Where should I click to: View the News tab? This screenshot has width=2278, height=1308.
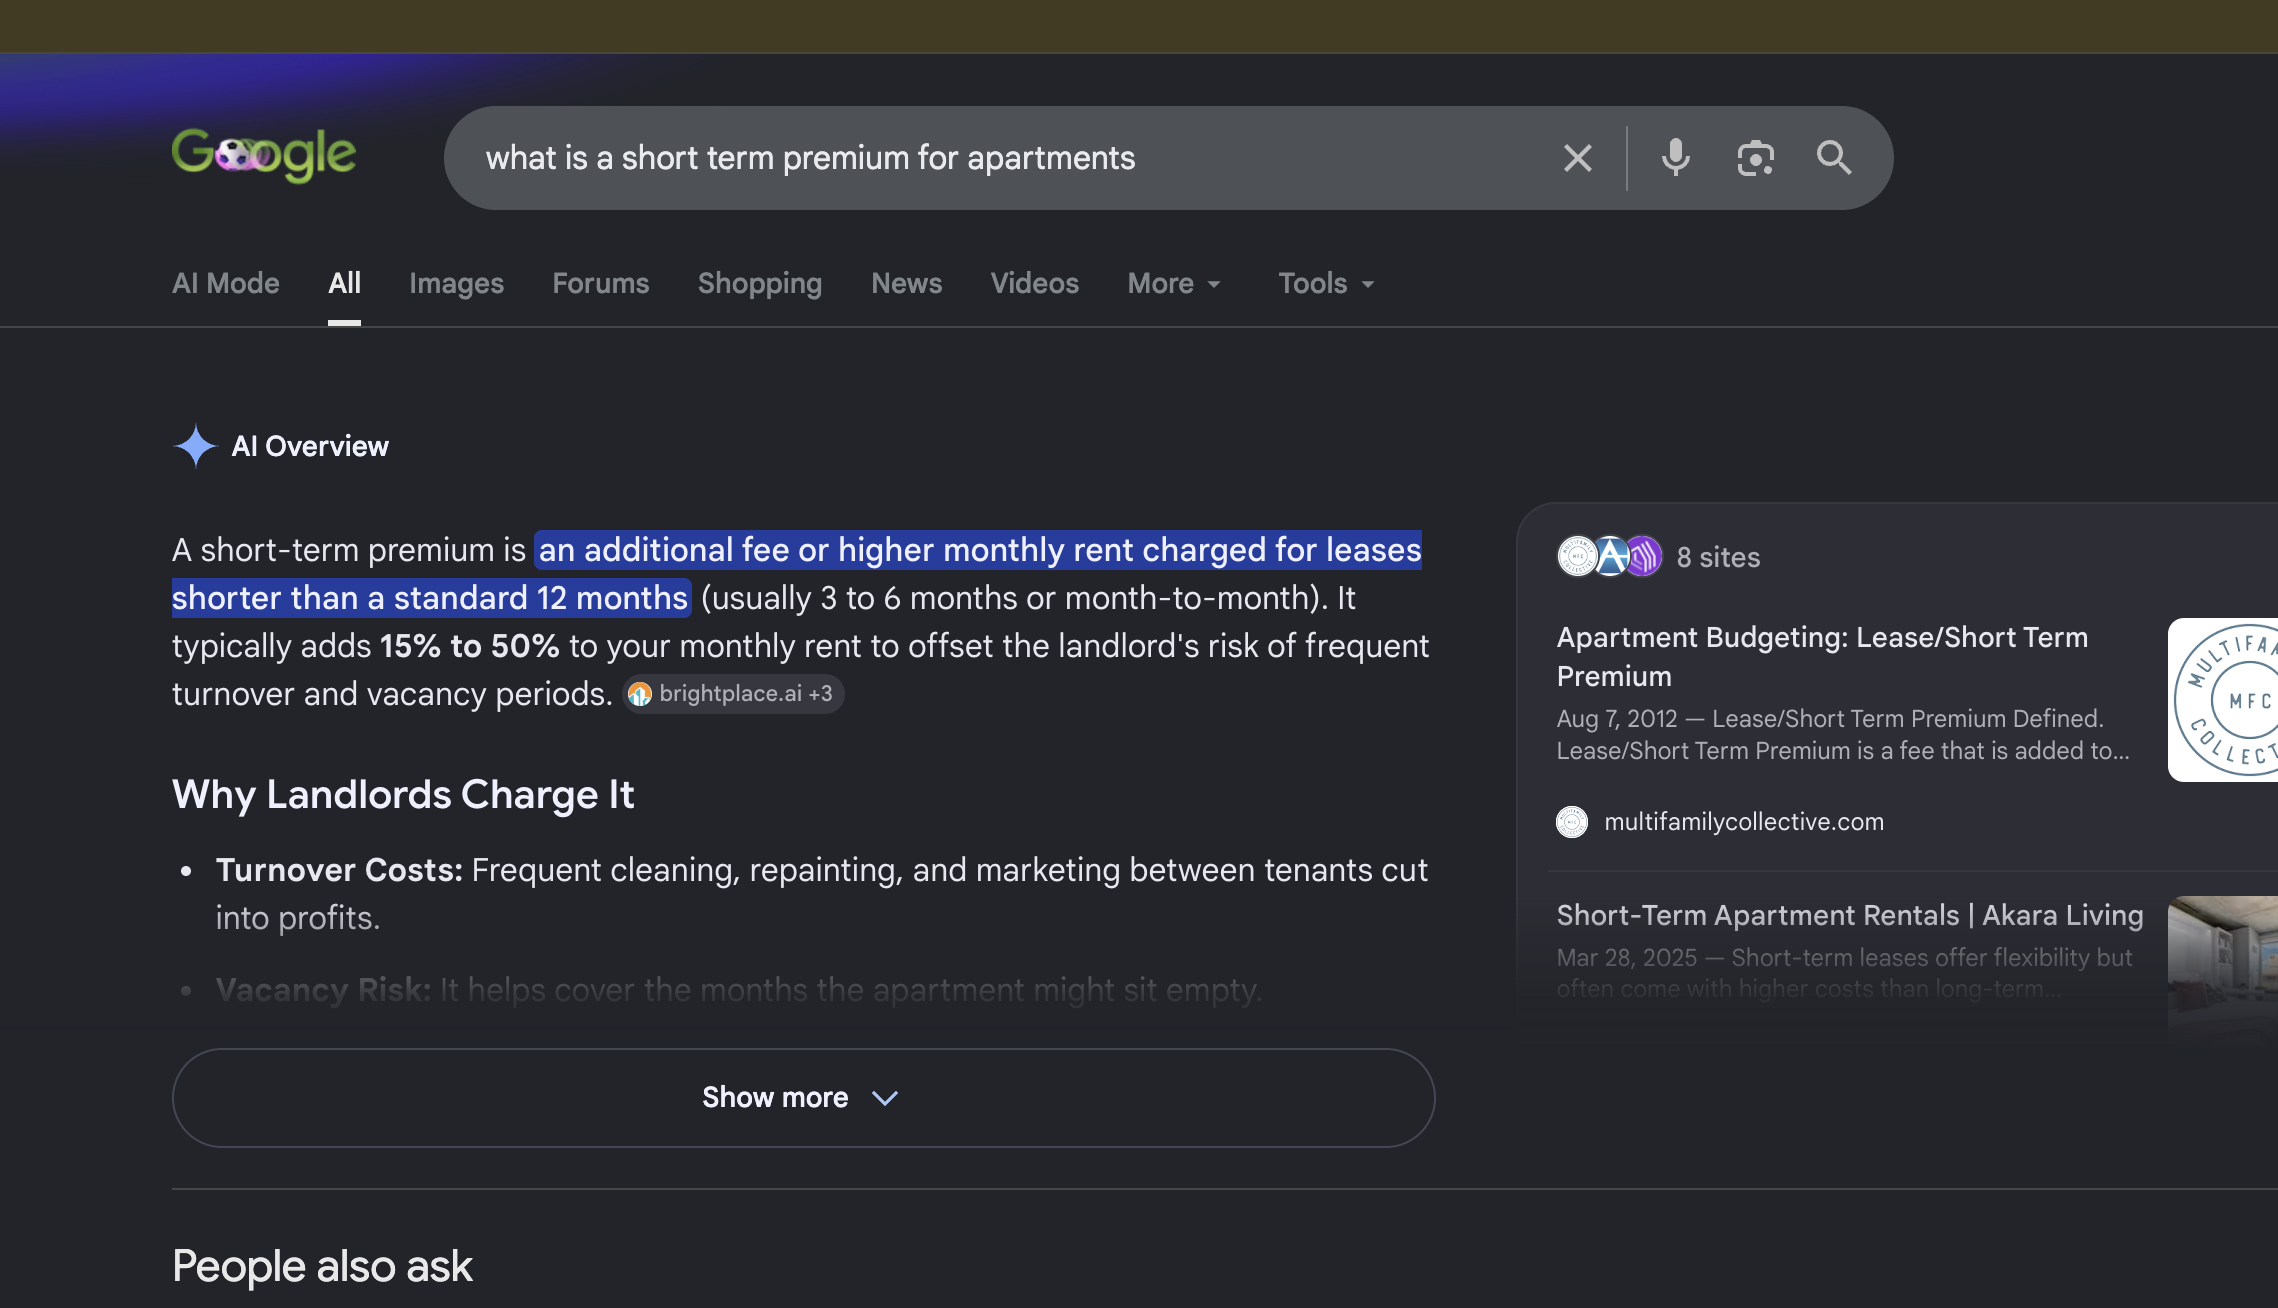tap(906, 283)
